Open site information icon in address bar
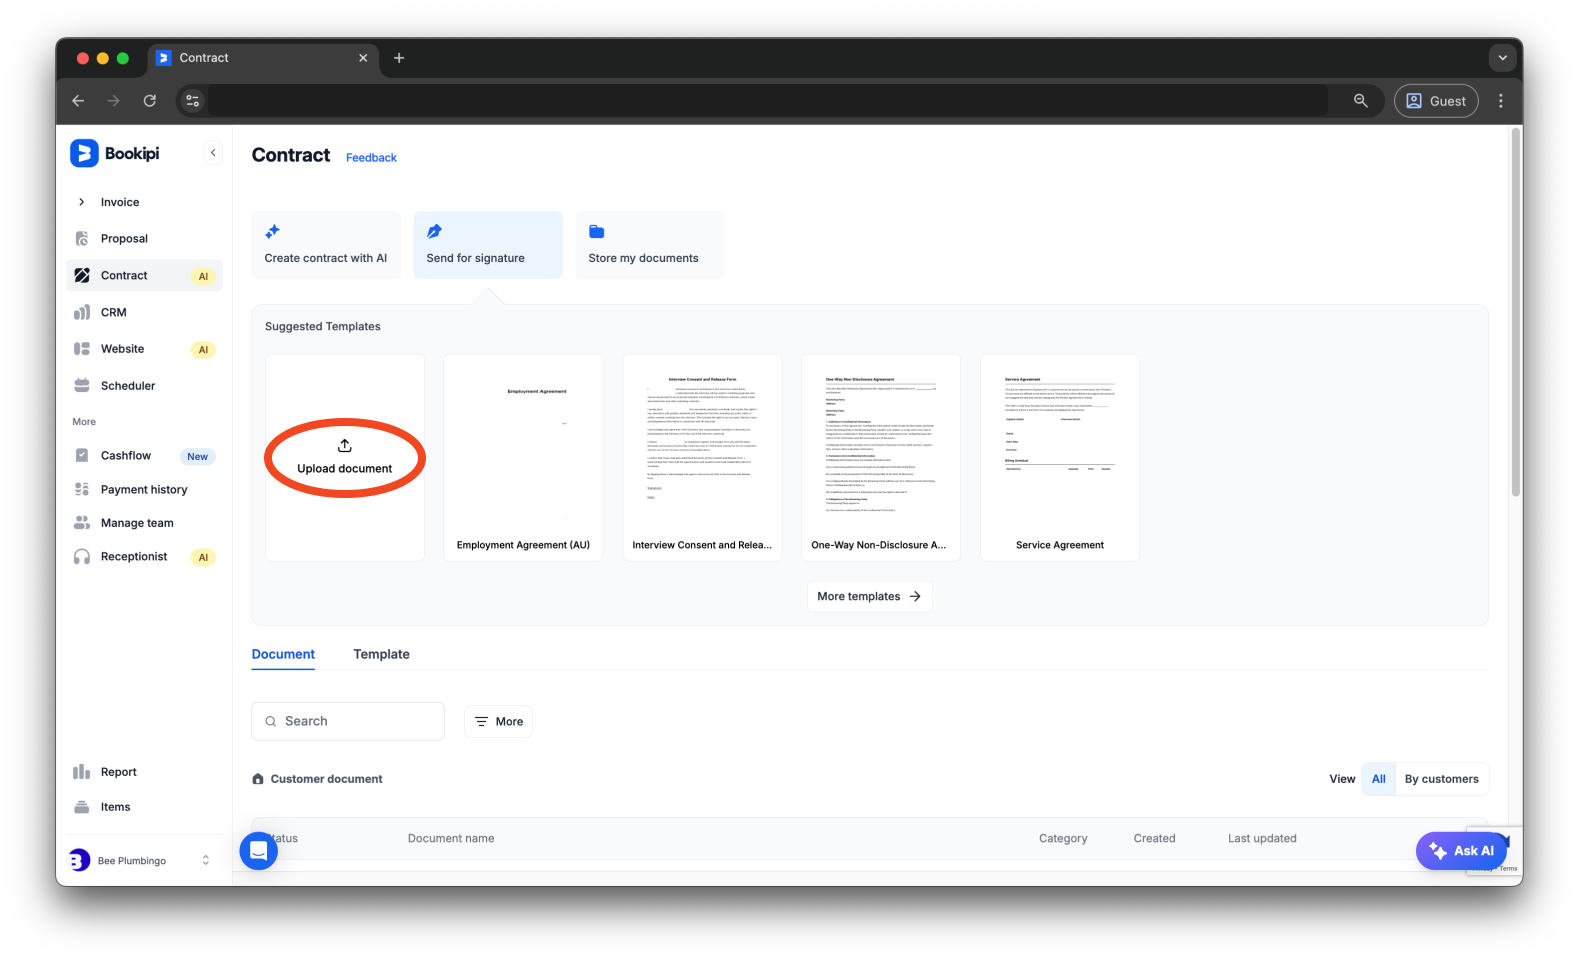This screenshot has width=1579, height=960. pos(193,101)
